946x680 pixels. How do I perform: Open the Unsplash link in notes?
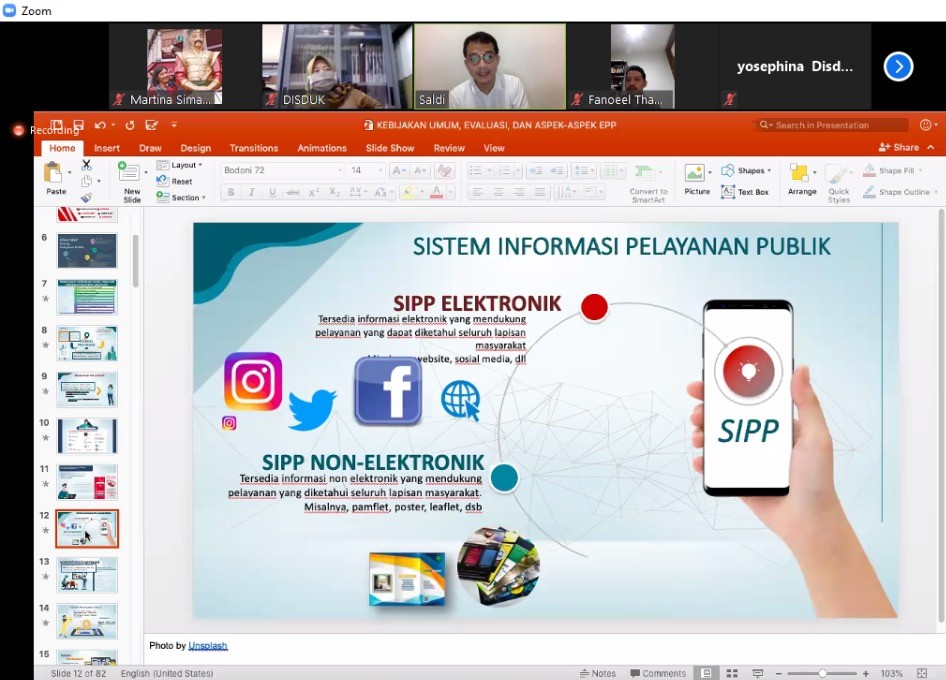pos(208,646)
